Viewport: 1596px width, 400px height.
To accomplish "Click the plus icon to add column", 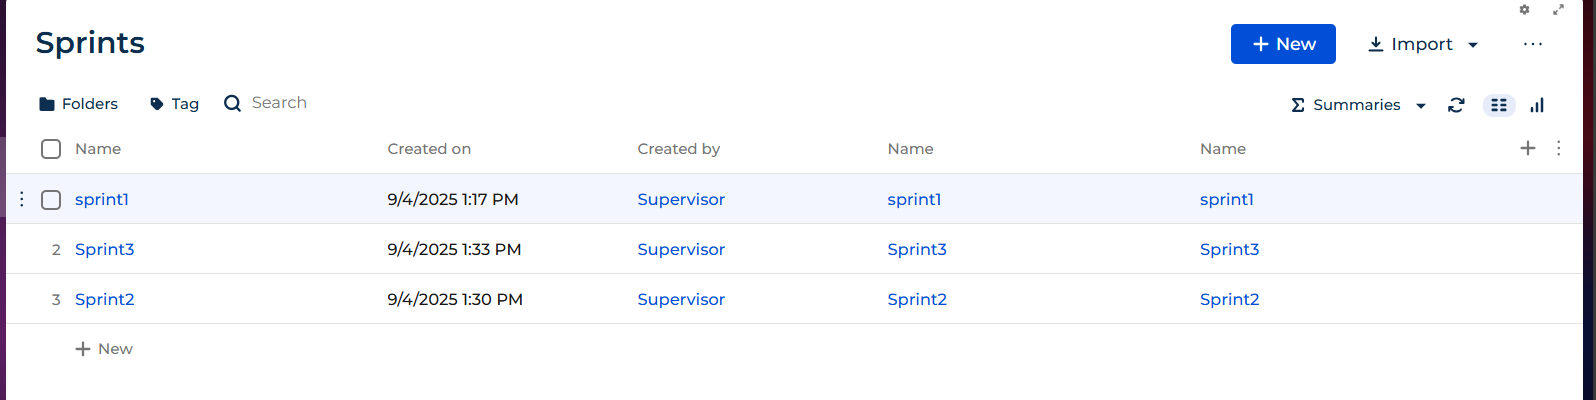I will [1528, 148].
